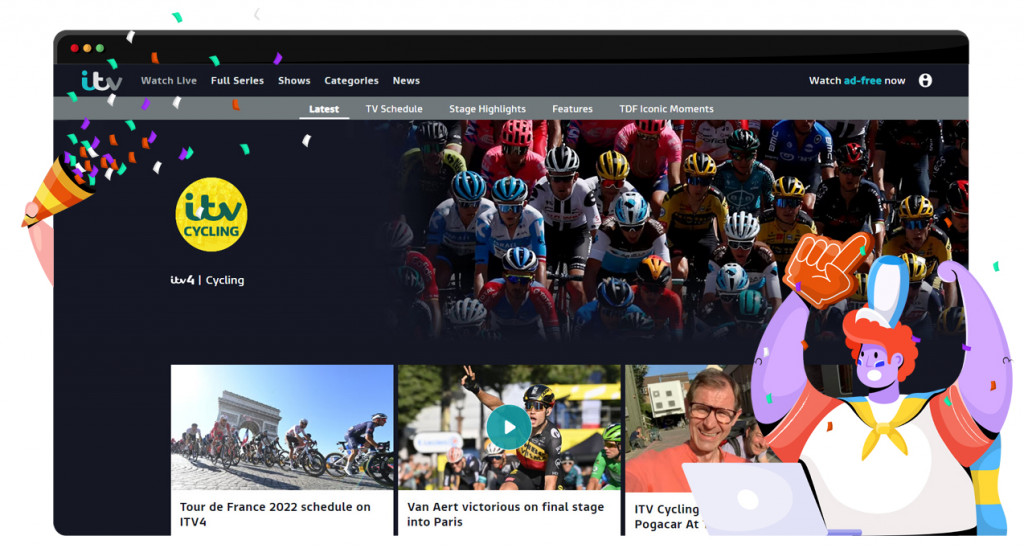Play the Van Aert final stage video
This screenshot has width=1024, height=548.
click(509, 427)
